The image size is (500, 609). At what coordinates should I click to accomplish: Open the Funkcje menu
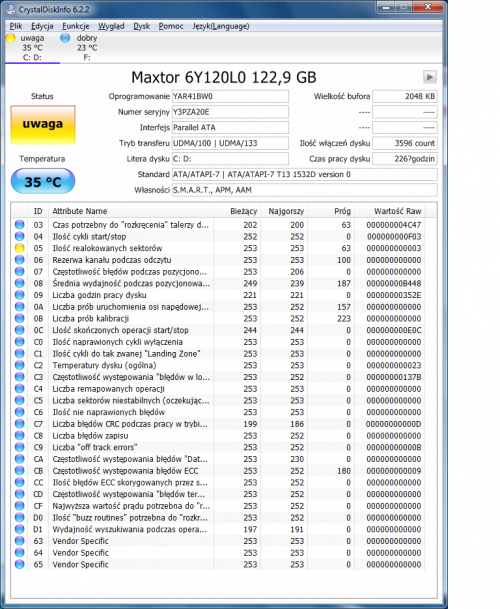(x=76, y=26)
